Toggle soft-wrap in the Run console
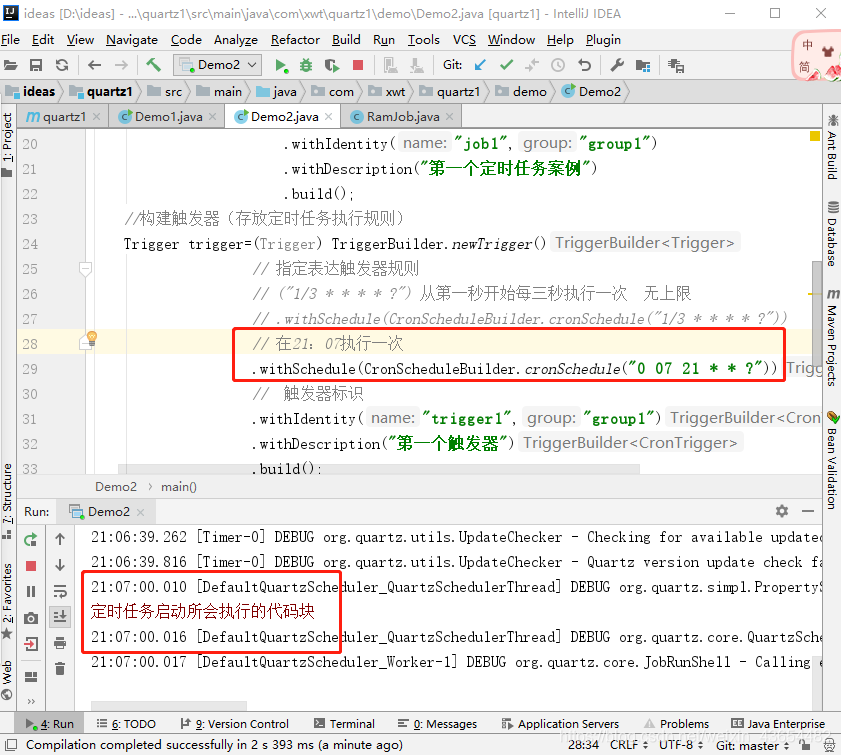 pos(60,591)
